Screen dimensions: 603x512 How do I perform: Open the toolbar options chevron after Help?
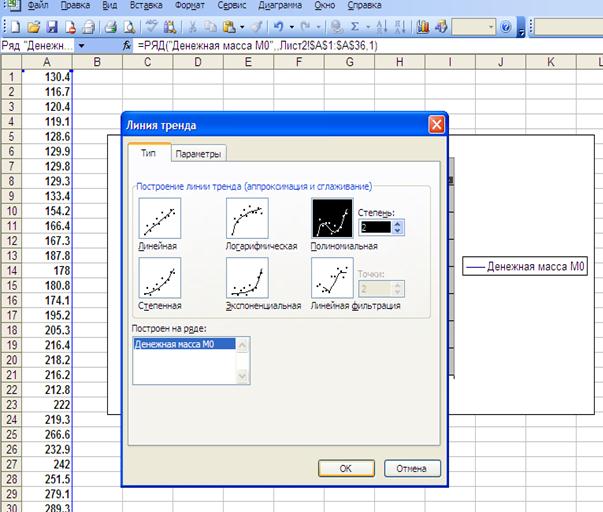pos(521,27)
